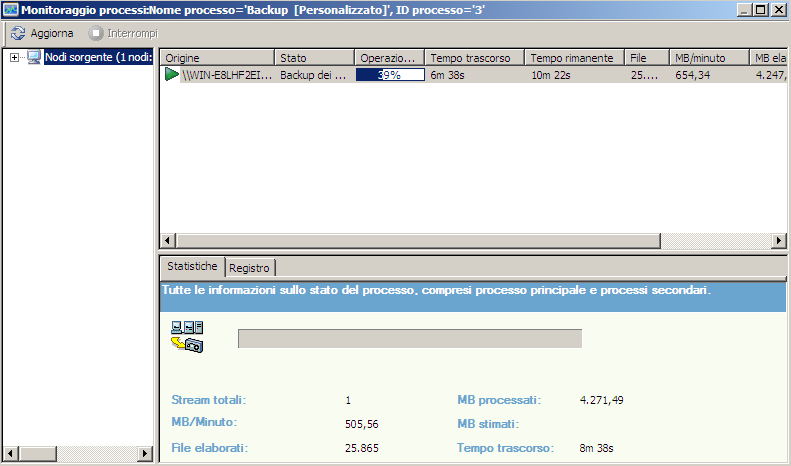791x466 pixels.
Task: Click the computer icon beside Nodi sorgente
Action: click(x=34, y=57)
